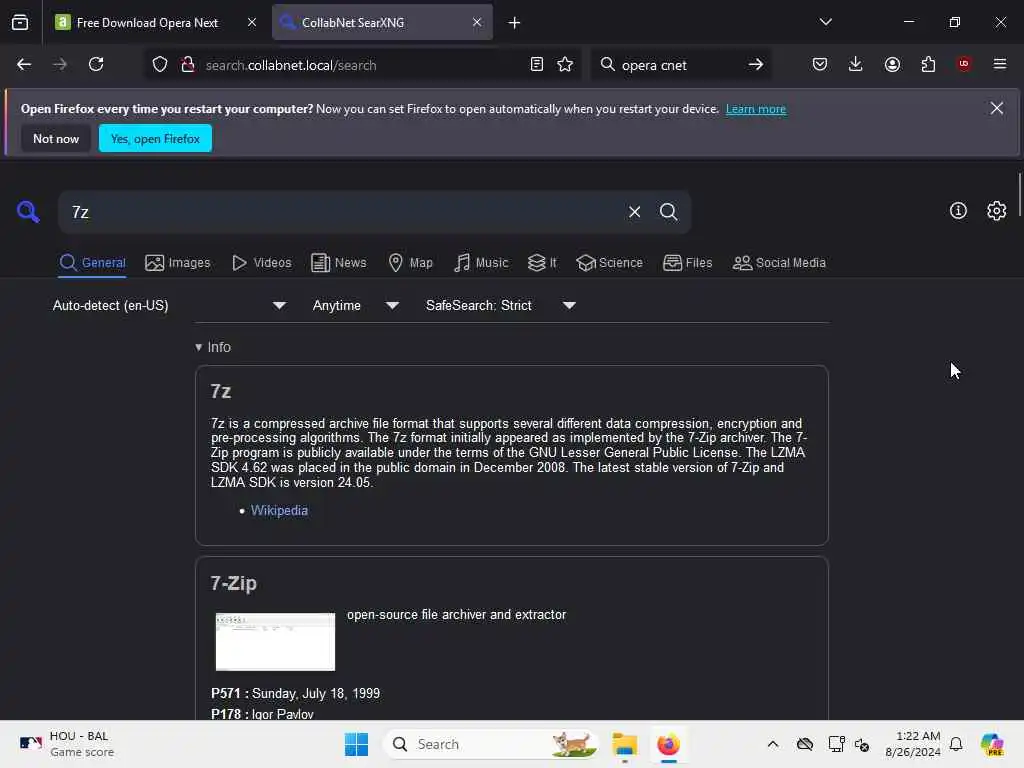Open the HOU - BAL game score widget
Viewport: 1024px width, 768px height.
point(65,744)
